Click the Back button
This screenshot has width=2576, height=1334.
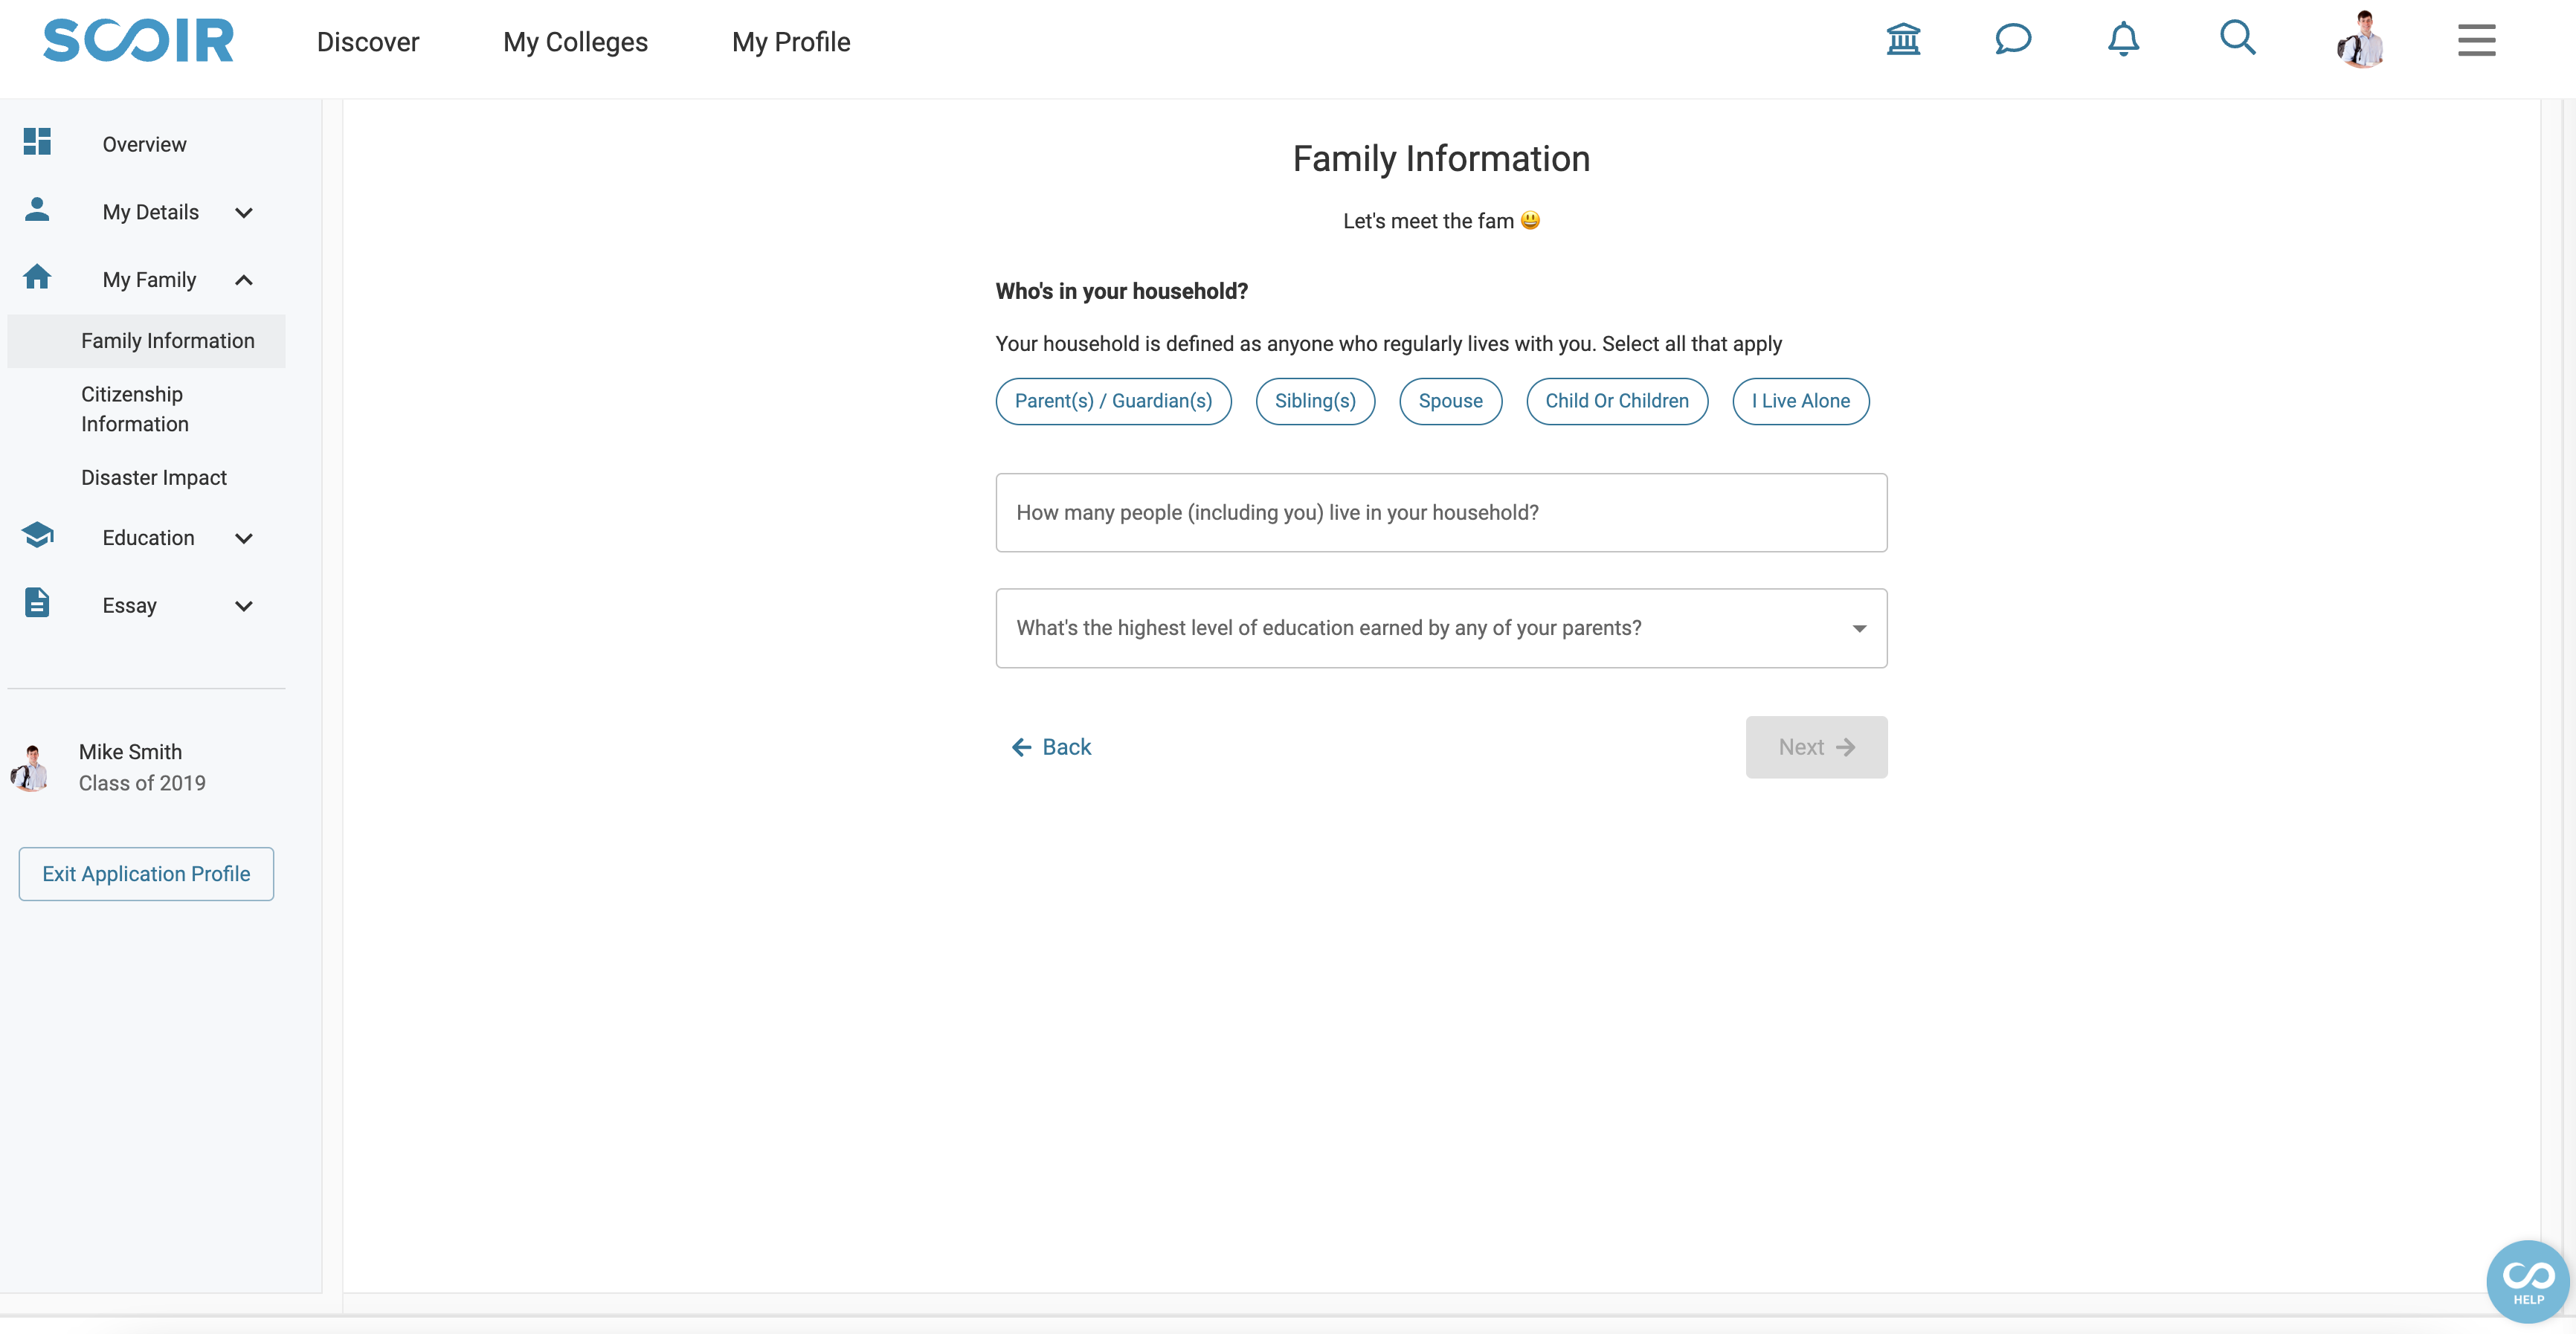(x=1051, y=747)
